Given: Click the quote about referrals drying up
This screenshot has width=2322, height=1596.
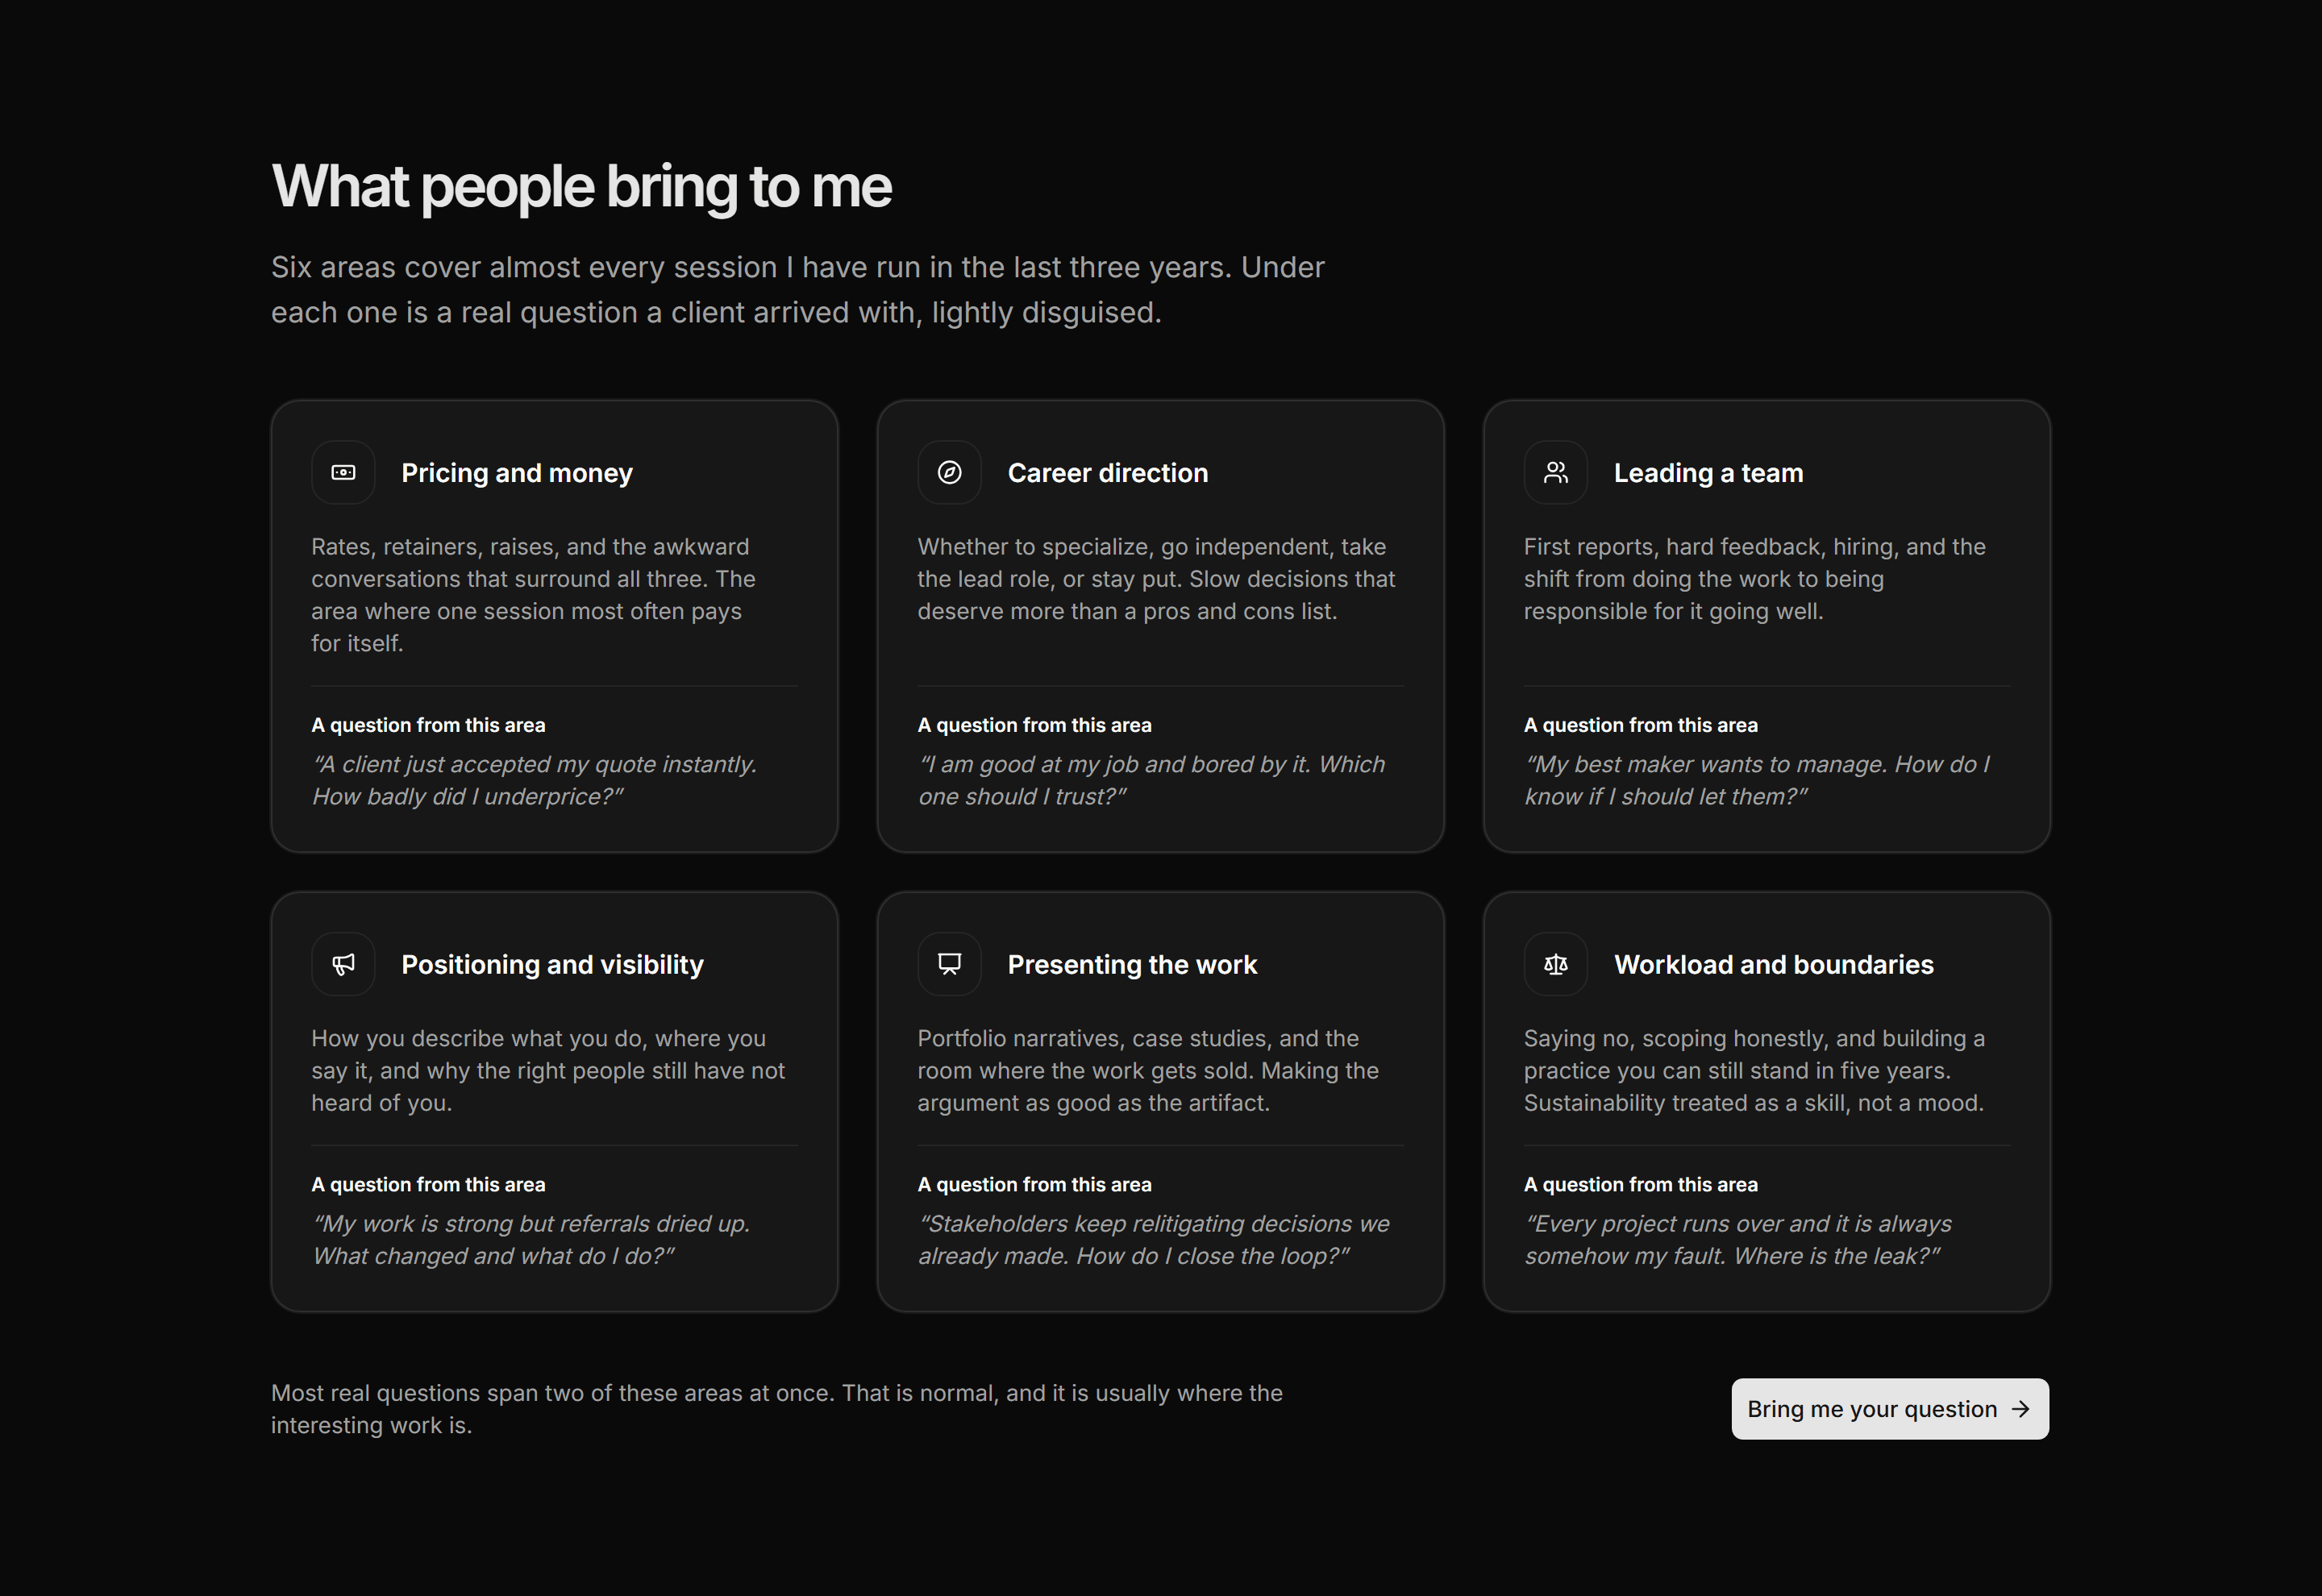Looking at the screenshot, I should coord(530,1240).
